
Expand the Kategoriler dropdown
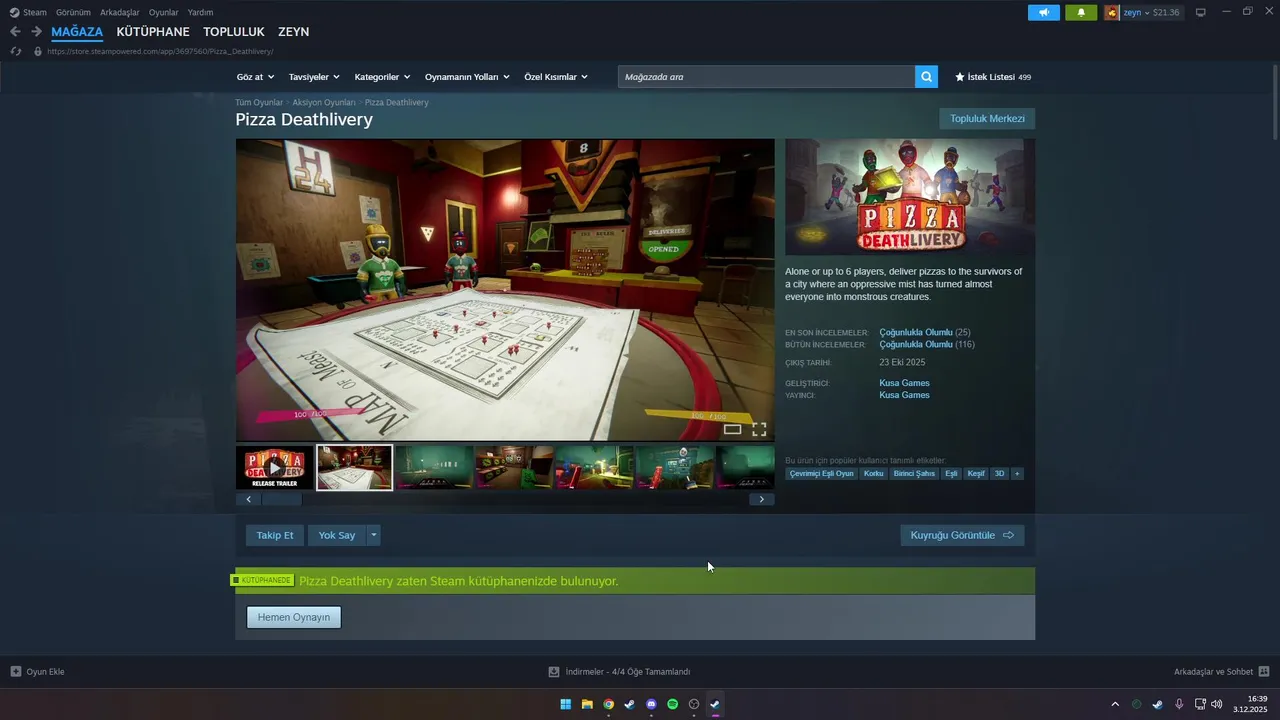(x=382, y=77)
